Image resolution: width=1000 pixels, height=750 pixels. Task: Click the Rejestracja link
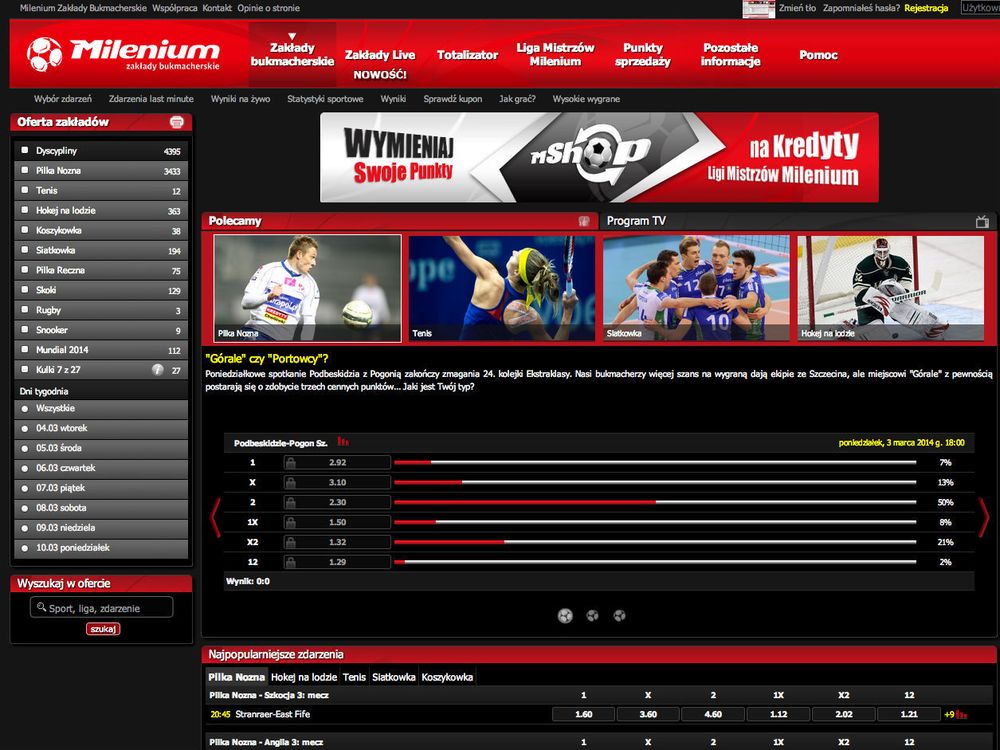pos(926,8)
